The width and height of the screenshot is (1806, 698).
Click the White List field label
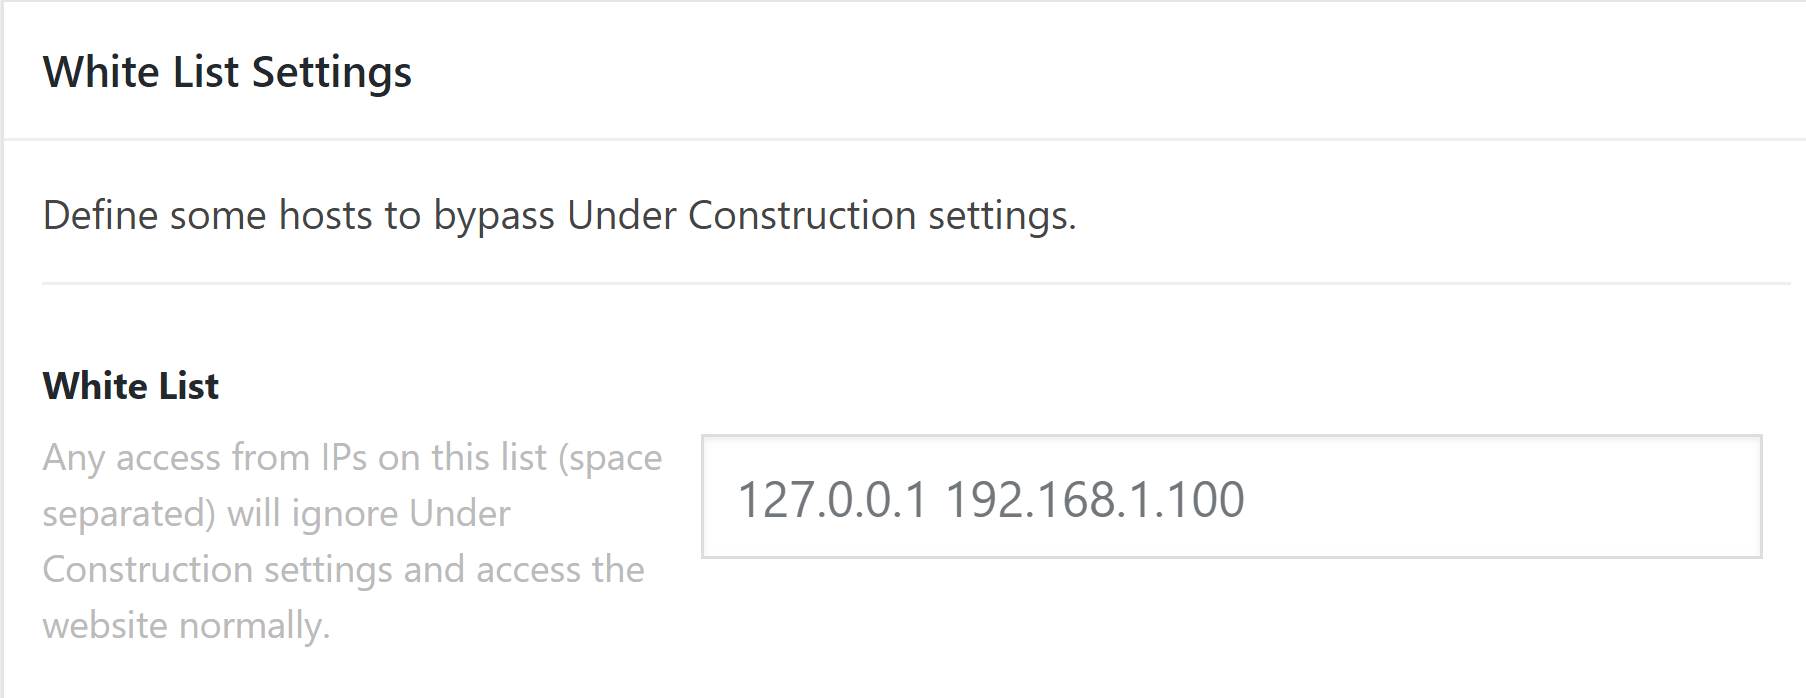(x=130, y=386)
